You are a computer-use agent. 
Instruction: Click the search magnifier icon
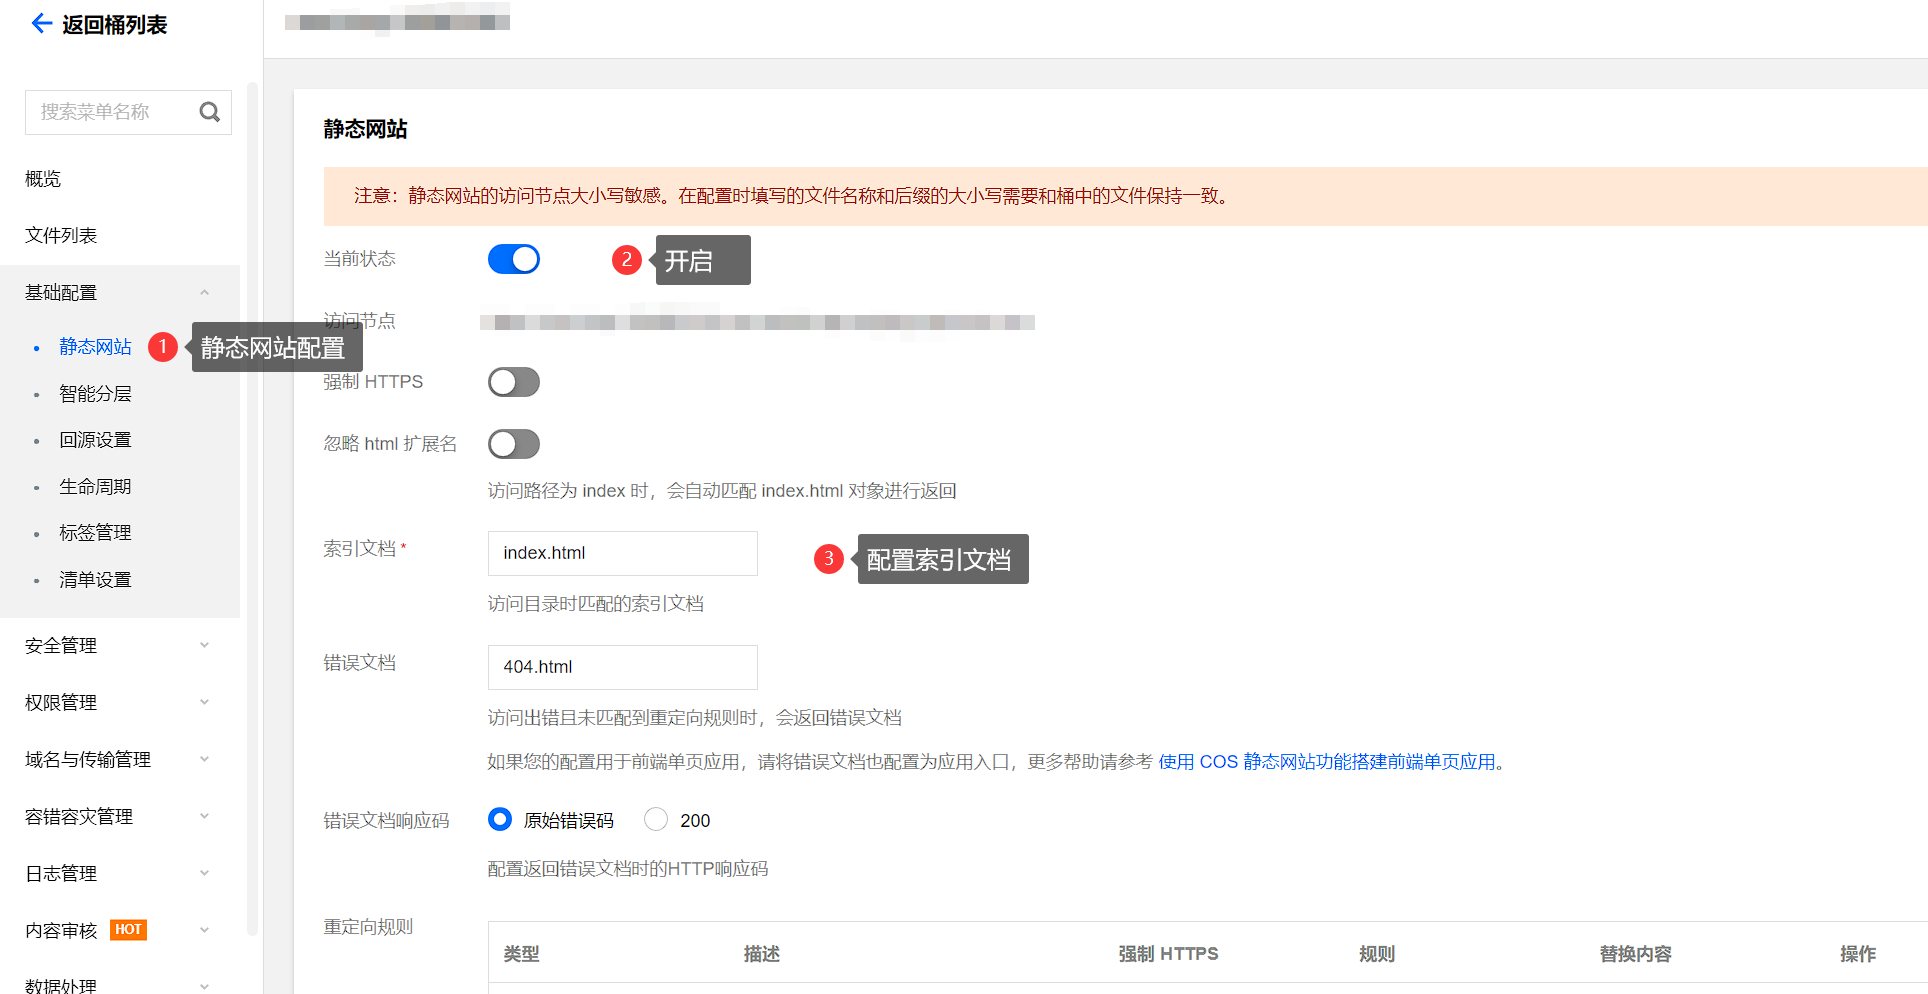click(x=209, y=112)
